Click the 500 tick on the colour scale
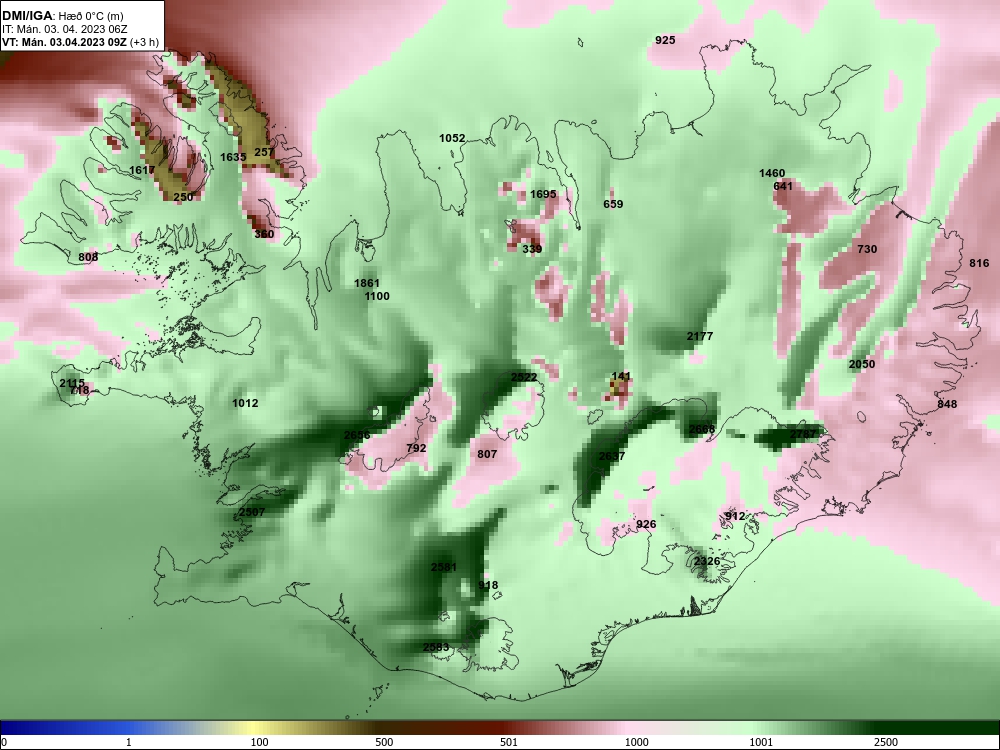 (x=384, y=742)
